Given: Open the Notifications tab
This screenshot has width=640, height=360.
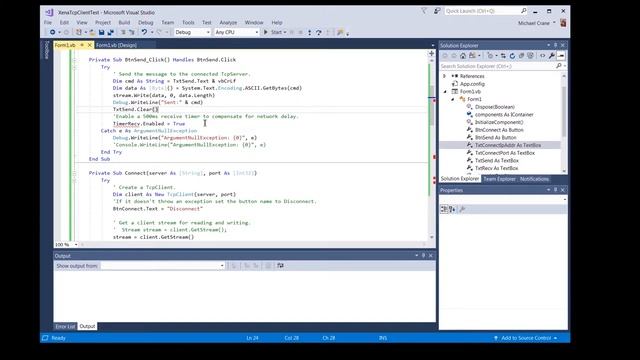Looking at the screenshot, I should [x=534, y=179].
